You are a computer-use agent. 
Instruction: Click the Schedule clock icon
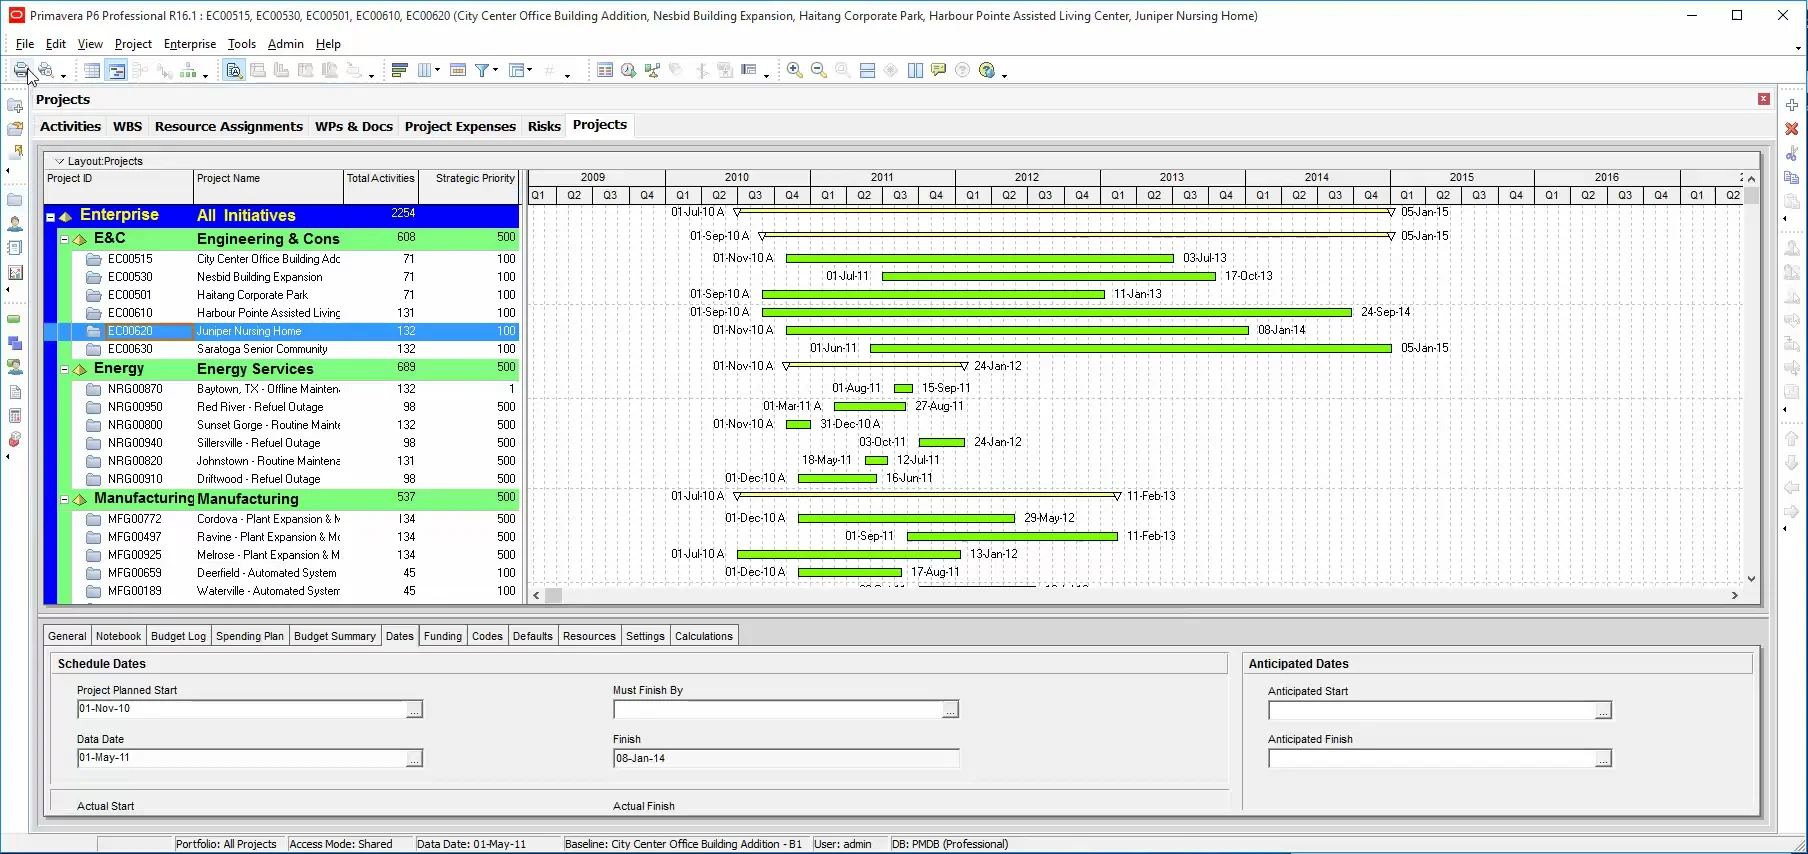coord(628,70)
